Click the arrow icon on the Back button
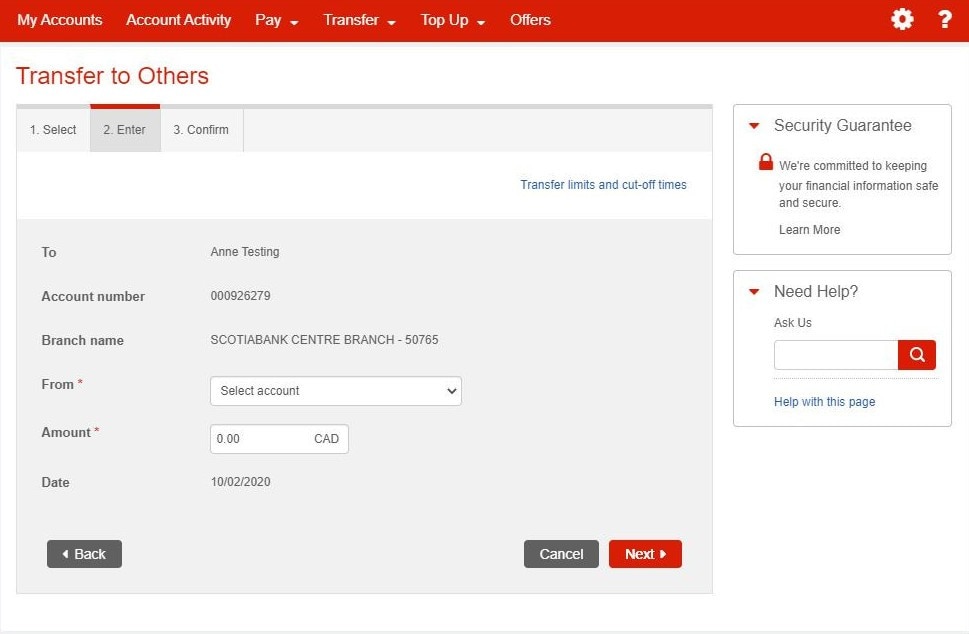This screenshot has height=634, width=969. pyautogui.click(x=65, y=553)
